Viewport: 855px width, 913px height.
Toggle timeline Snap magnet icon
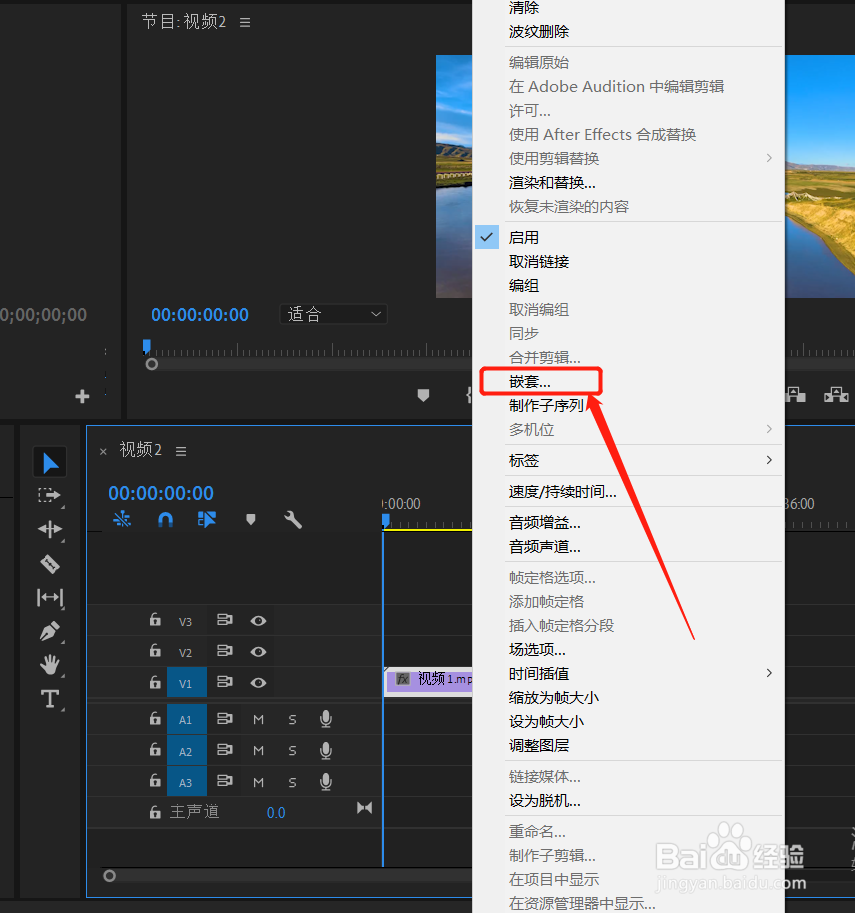point(165,519)
